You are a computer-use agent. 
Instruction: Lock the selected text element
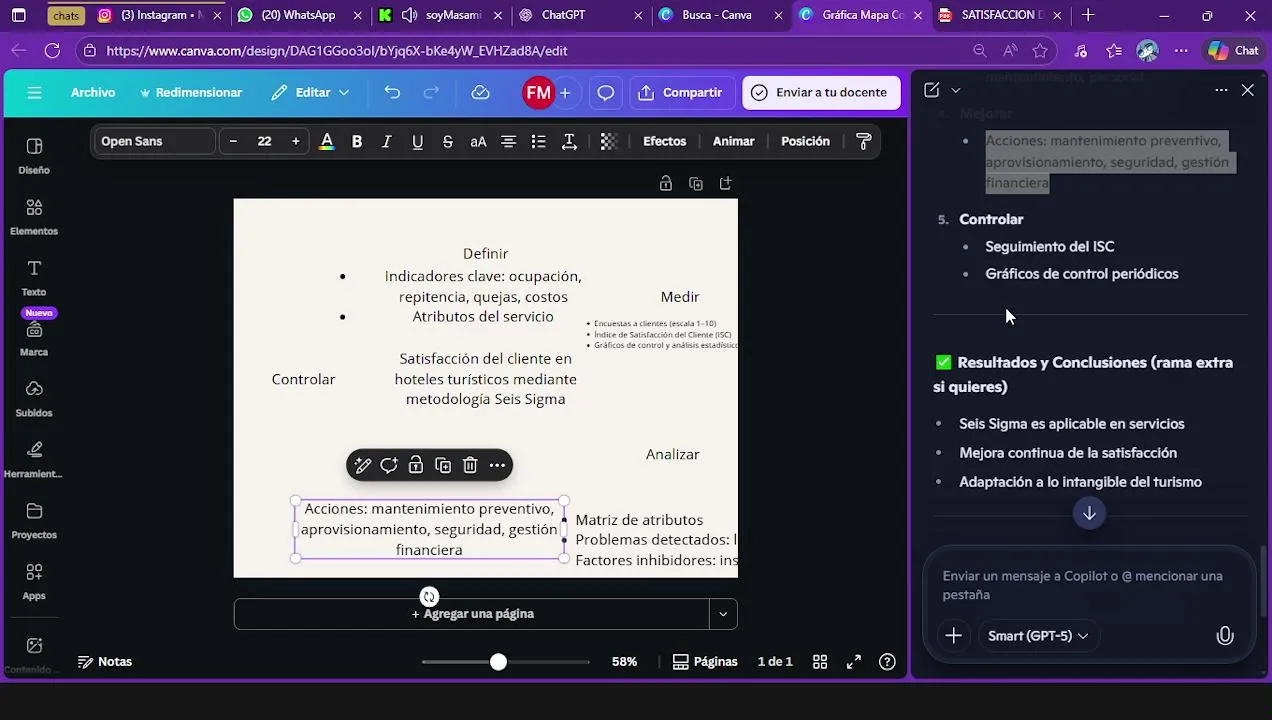(x=416, y=465)
